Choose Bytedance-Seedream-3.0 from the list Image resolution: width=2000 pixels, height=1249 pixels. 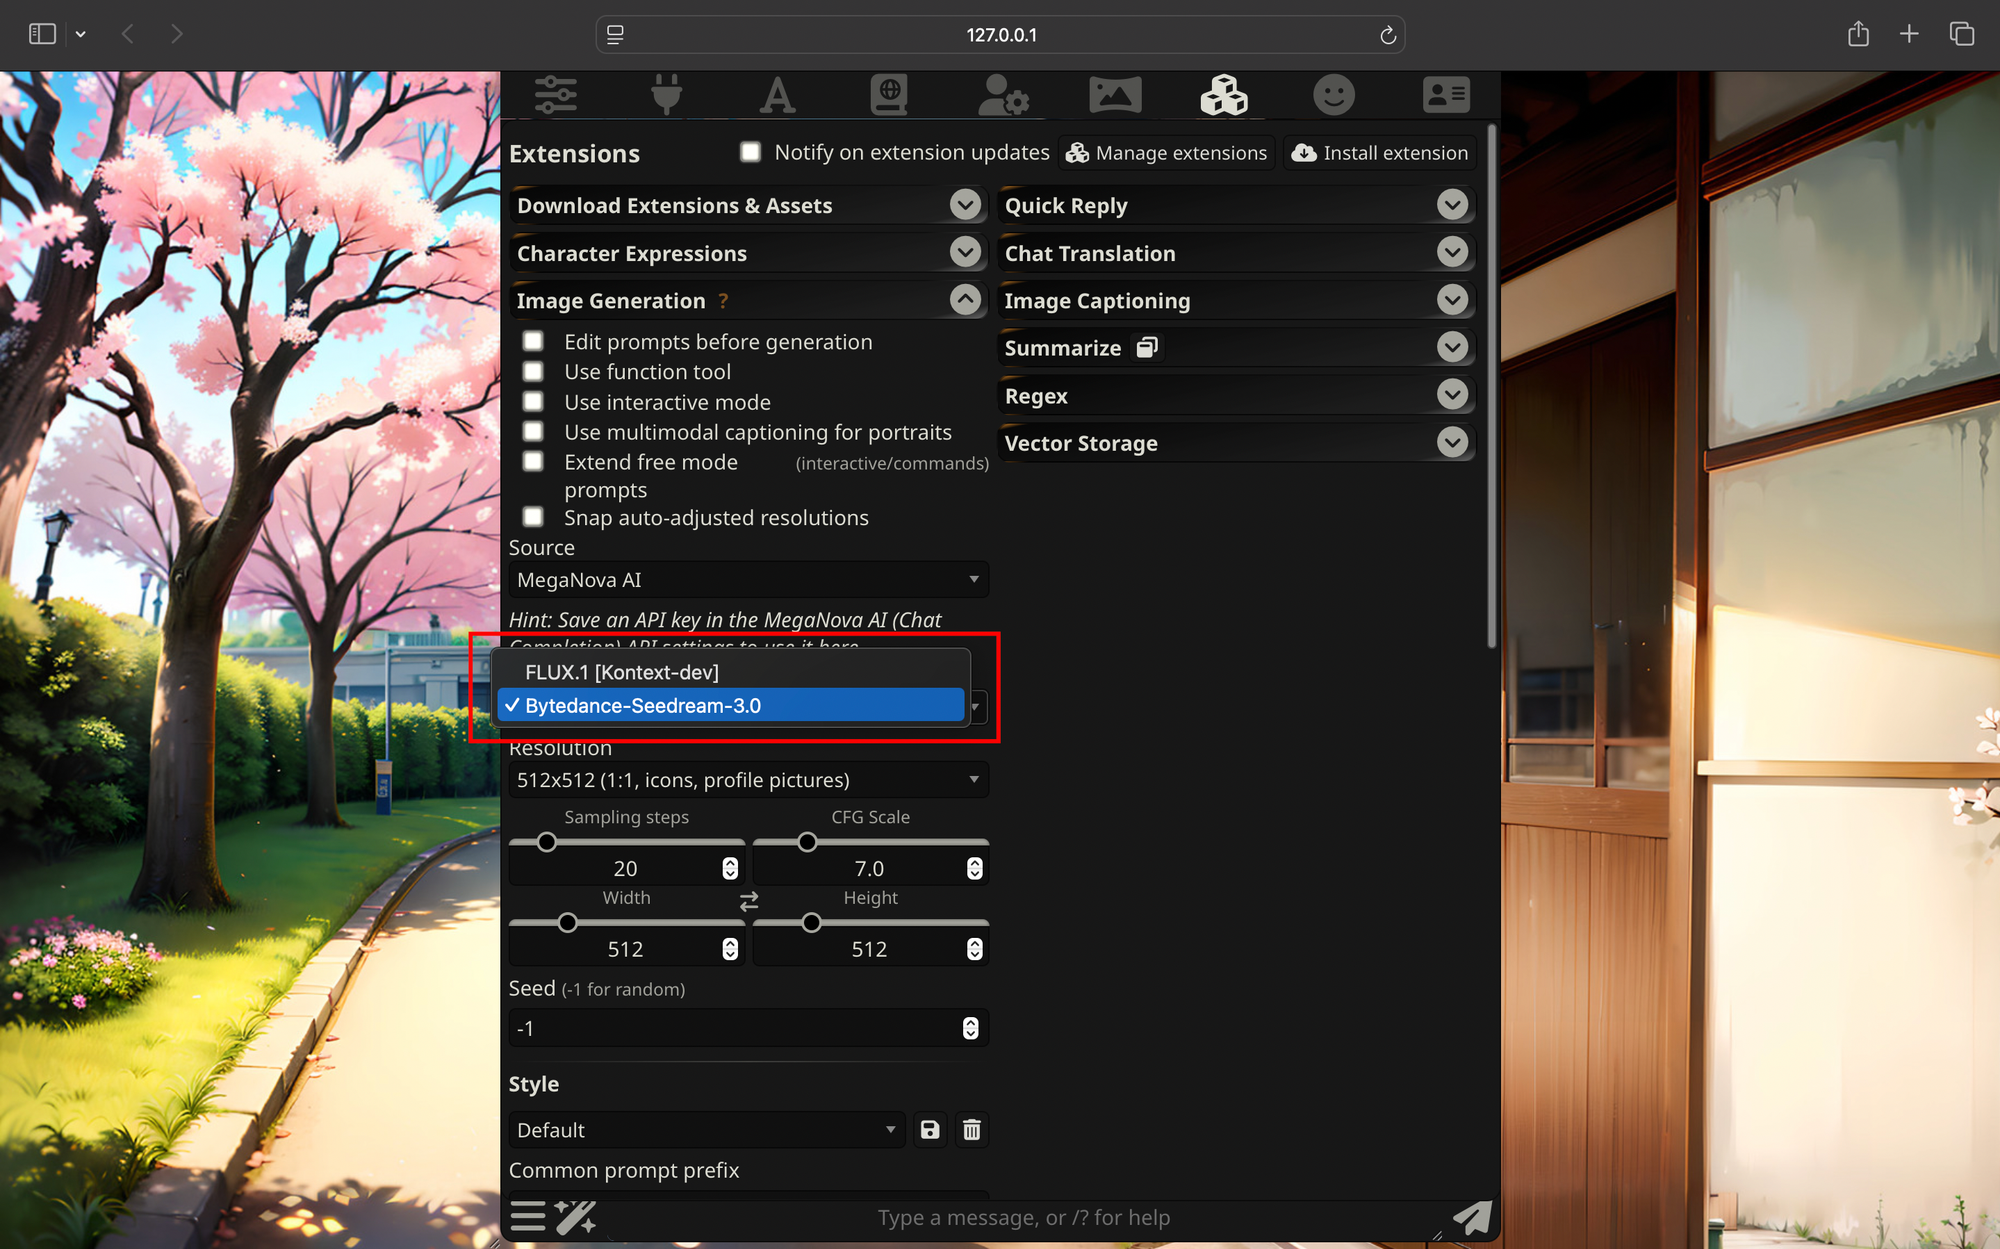point(643,706)
